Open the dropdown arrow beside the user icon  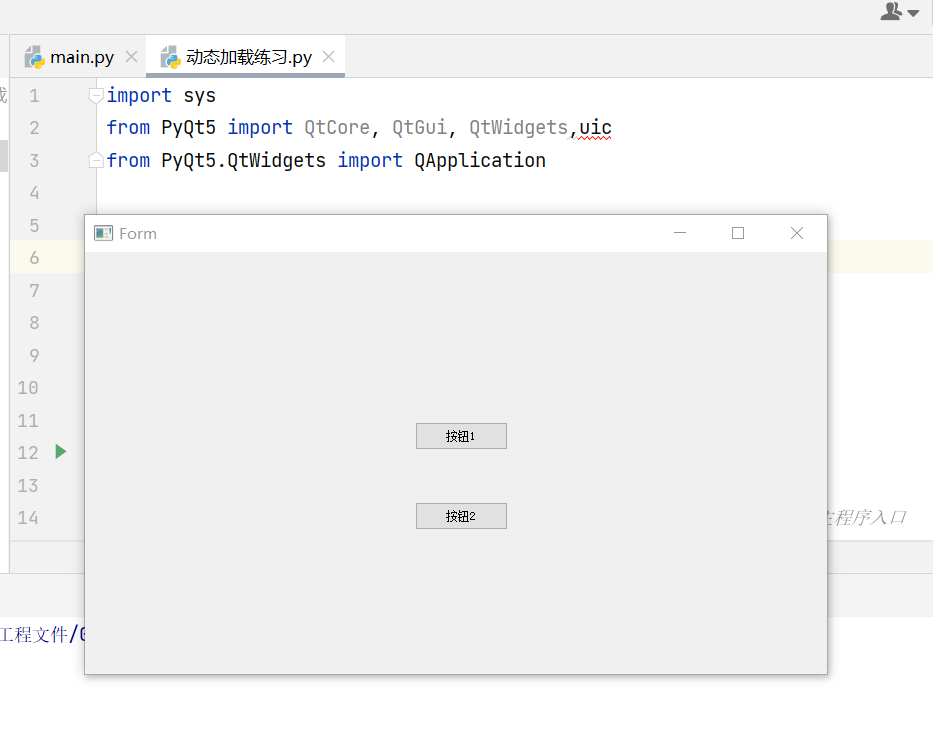[x=913, y=12]
